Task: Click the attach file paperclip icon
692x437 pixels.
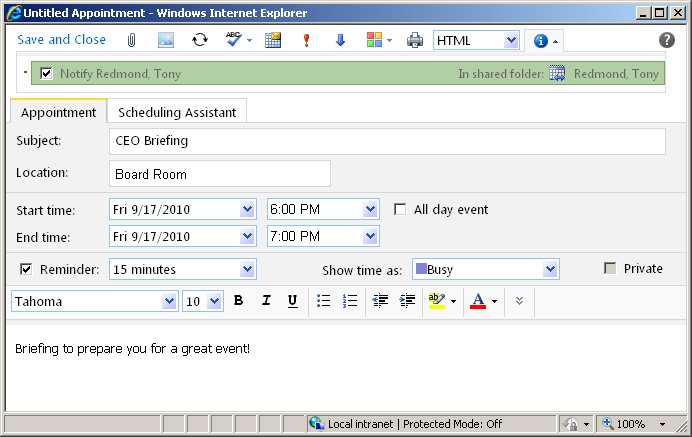Action: (x=130, y=40)
